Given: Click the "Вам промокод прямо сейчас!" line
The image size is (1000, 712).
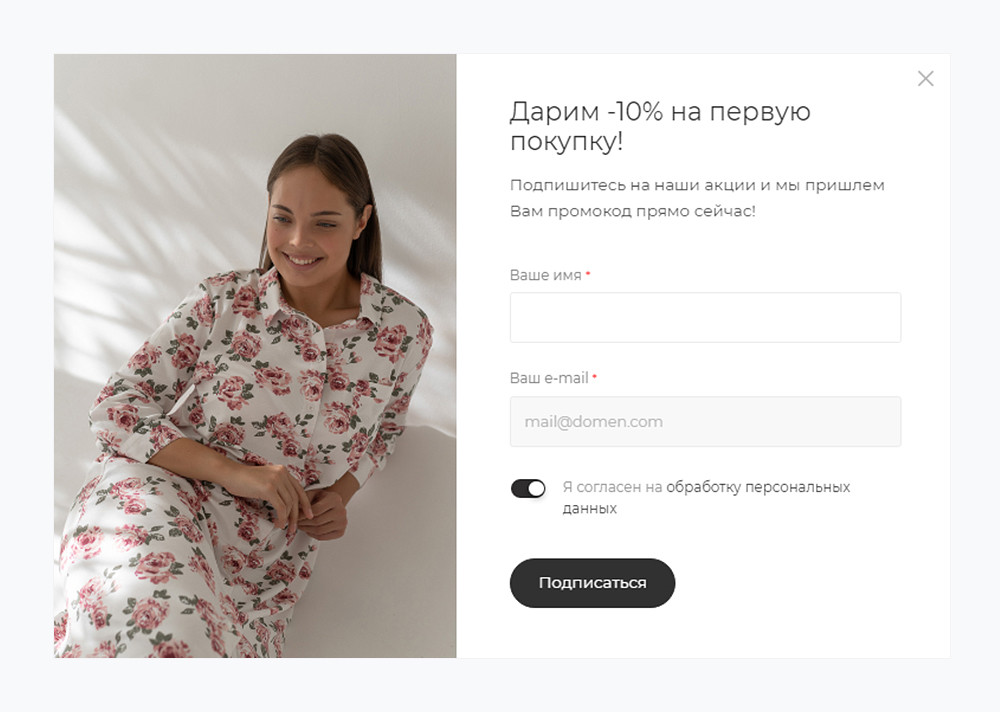Looking at the screenshot, I should 632,212.
